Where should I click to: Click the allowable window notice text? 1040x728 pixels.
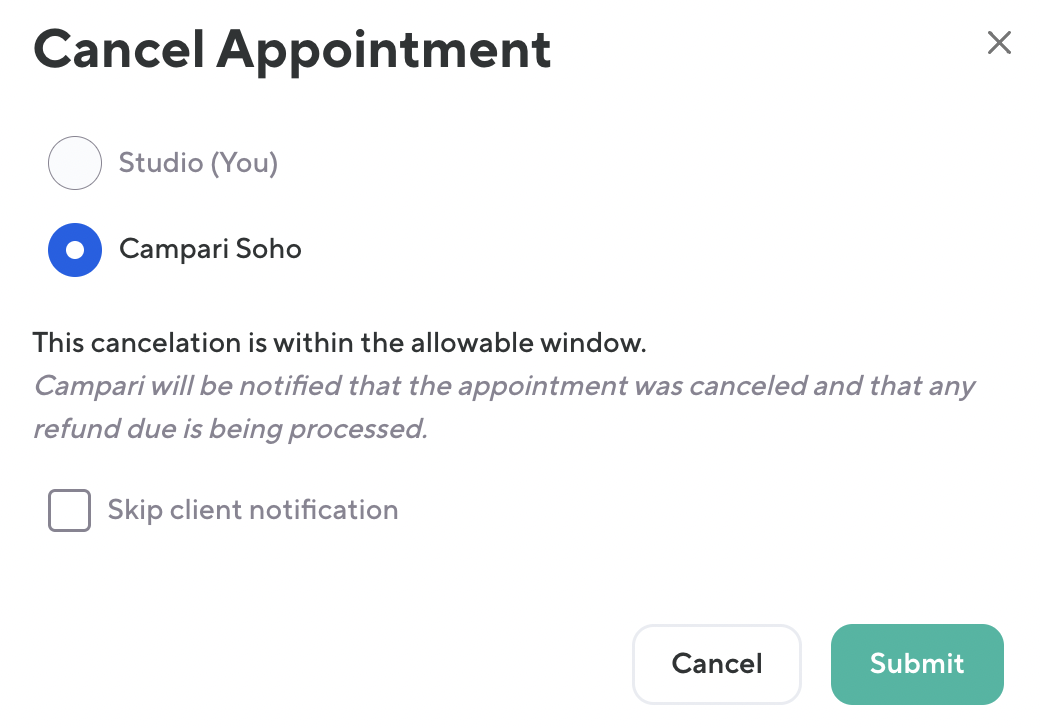click(x=340, y=343)
